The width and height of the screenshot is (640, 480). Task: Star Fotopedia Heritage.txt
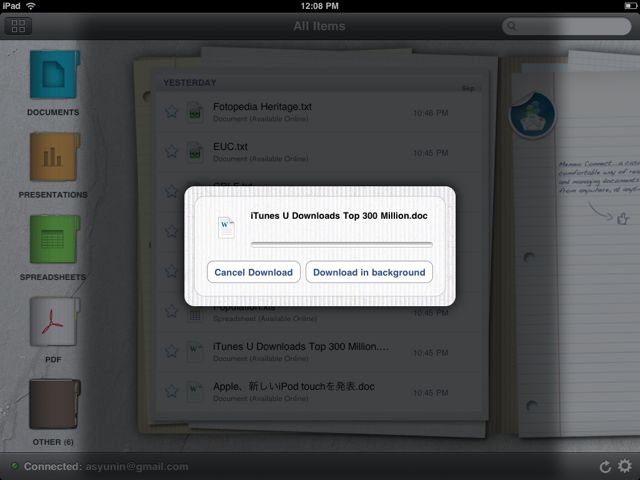tap(171, 111)
